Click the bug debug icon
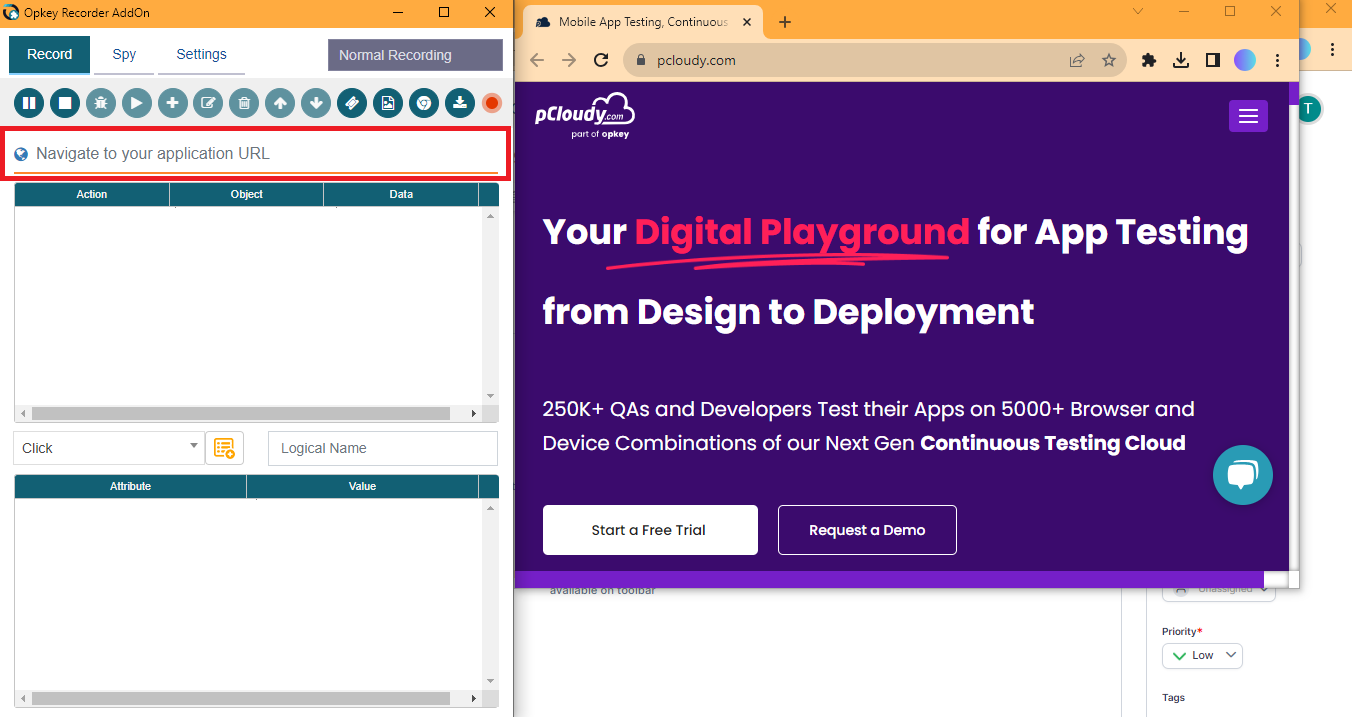This screenshot has width=1352, height=717. pyautogui.click(x=101, y=102)
